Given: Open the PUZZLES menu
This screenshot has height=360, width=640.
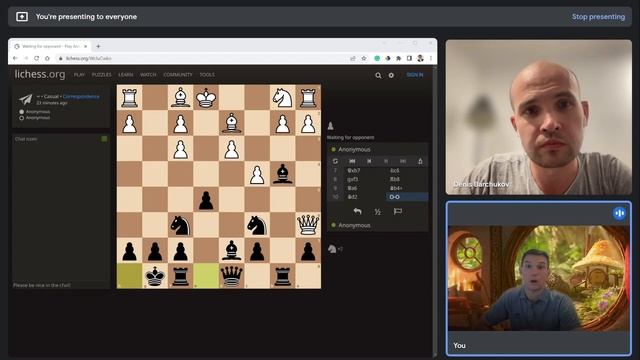Looking at the screenshot, I should [x=102, y=75].
